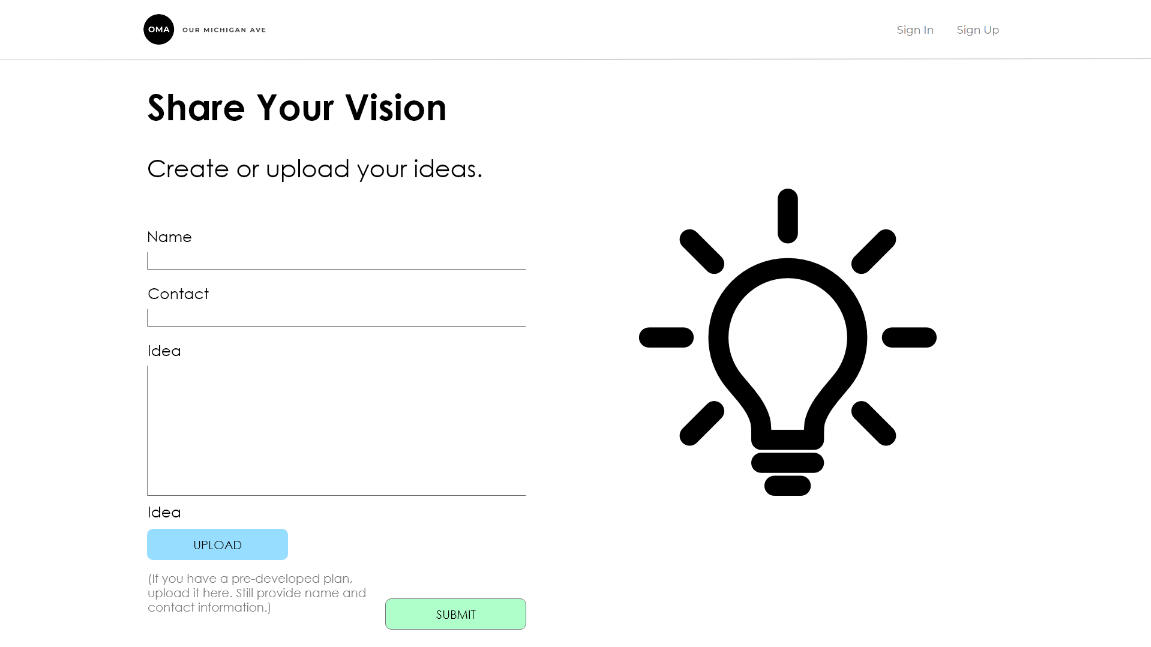This screenshot has width=1151, height=647.
Task: Submit the idea form
Action: 455,614
